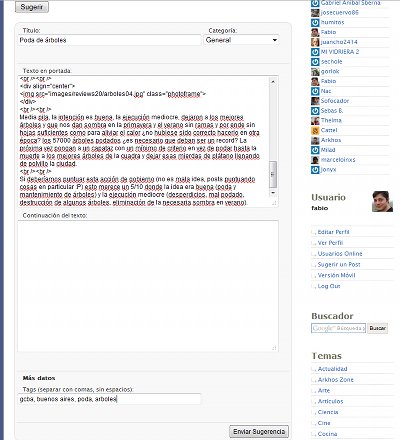Click the Log Out link
Viewport: 400px width, 440px height.
[x=329, y=286]
